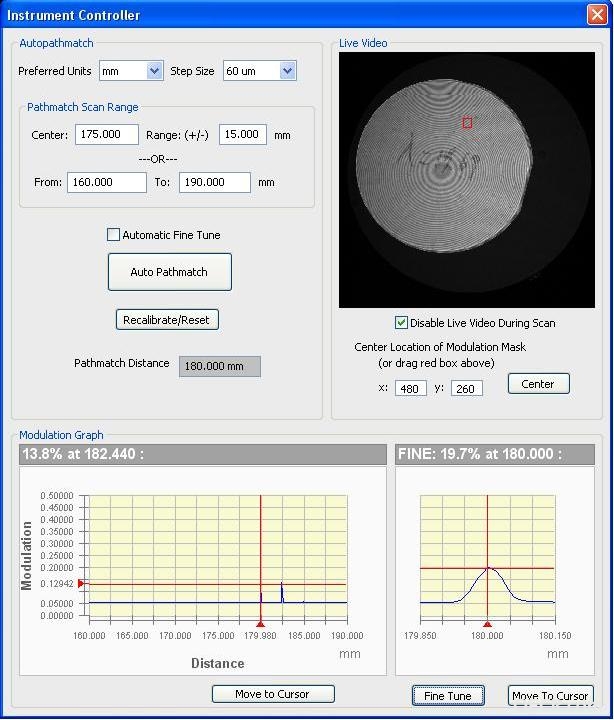The height and width of the screenshot is (720, 614).
Task: Click Move to Cursor under the coarse graph
Action: (273, 694)
